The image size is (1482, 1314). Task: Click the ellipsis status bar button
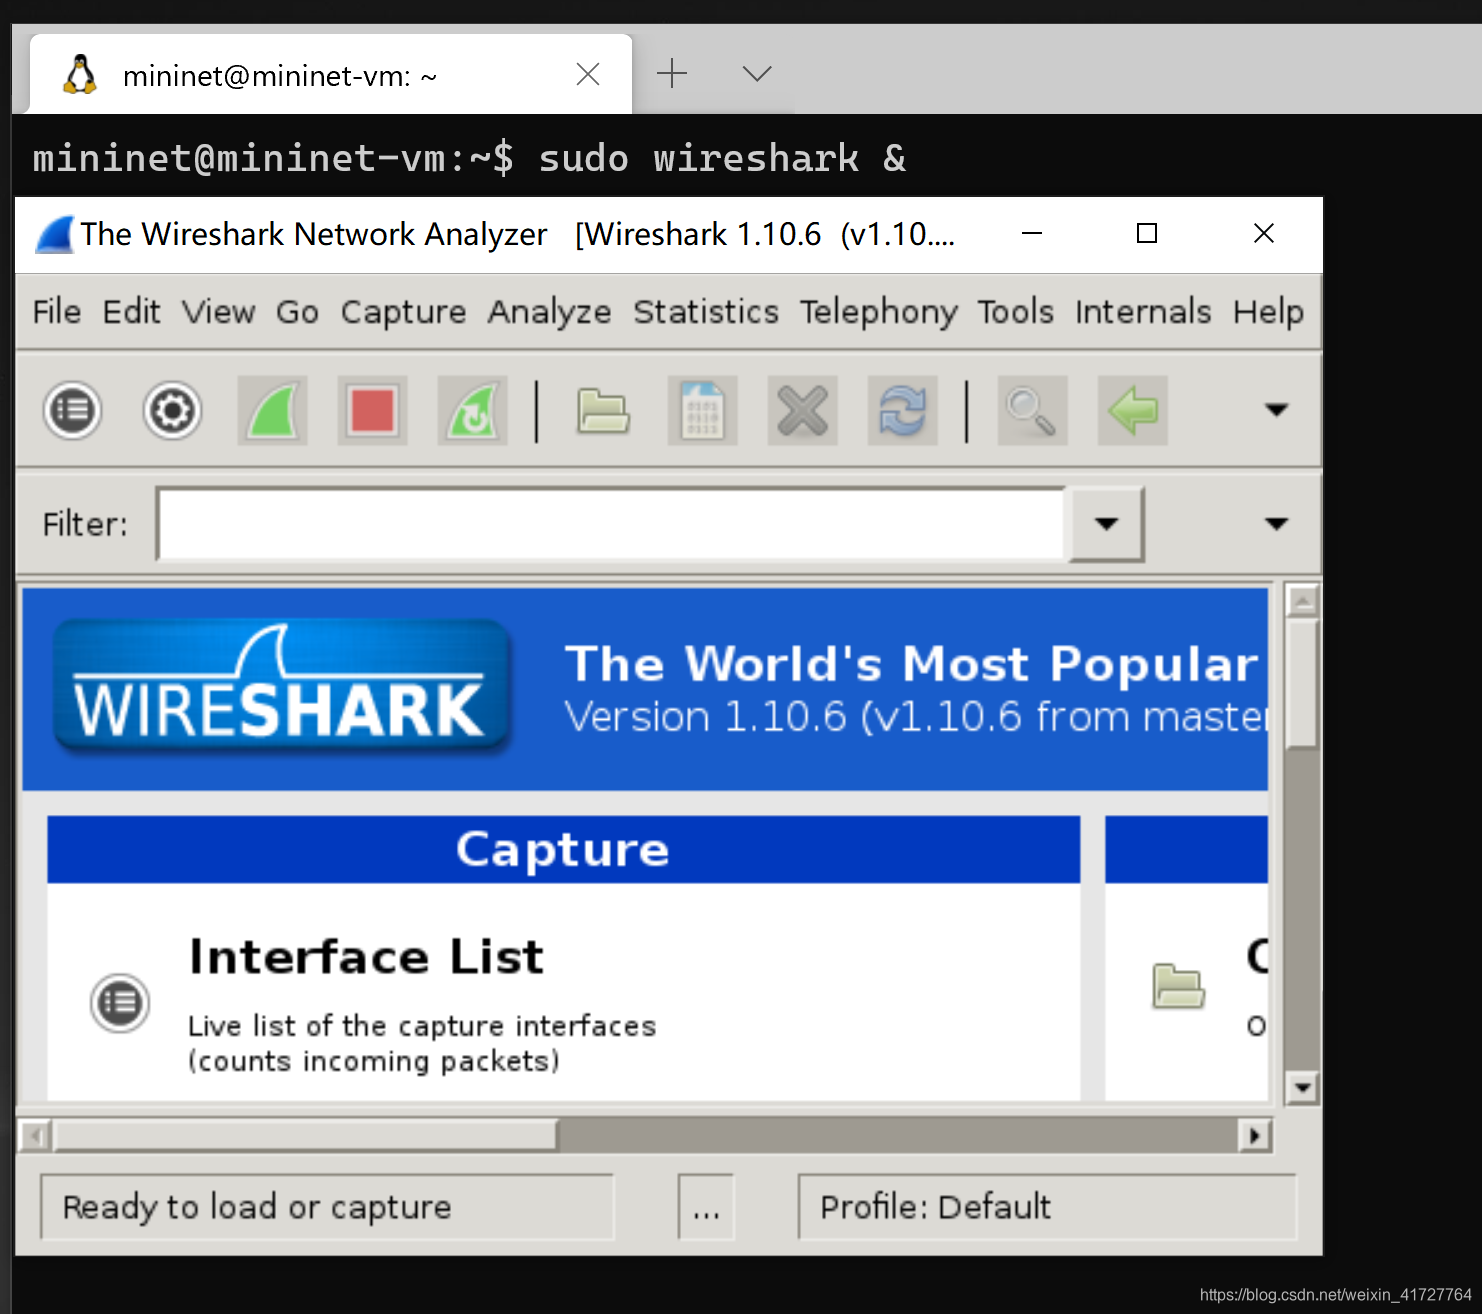coord(706,1207)
